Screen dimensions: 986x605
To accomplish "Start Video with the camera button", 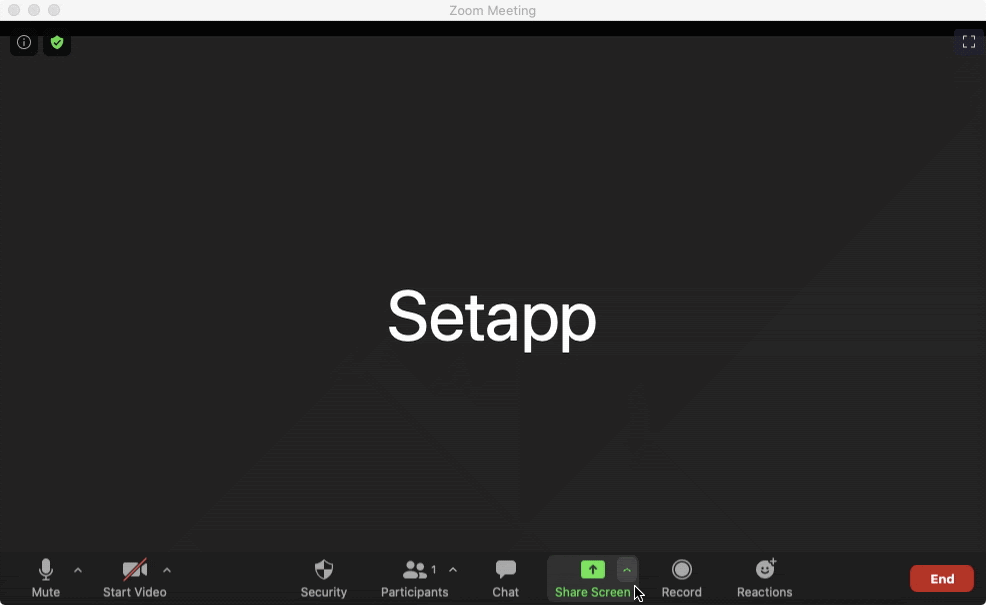I will pos(135,578).
